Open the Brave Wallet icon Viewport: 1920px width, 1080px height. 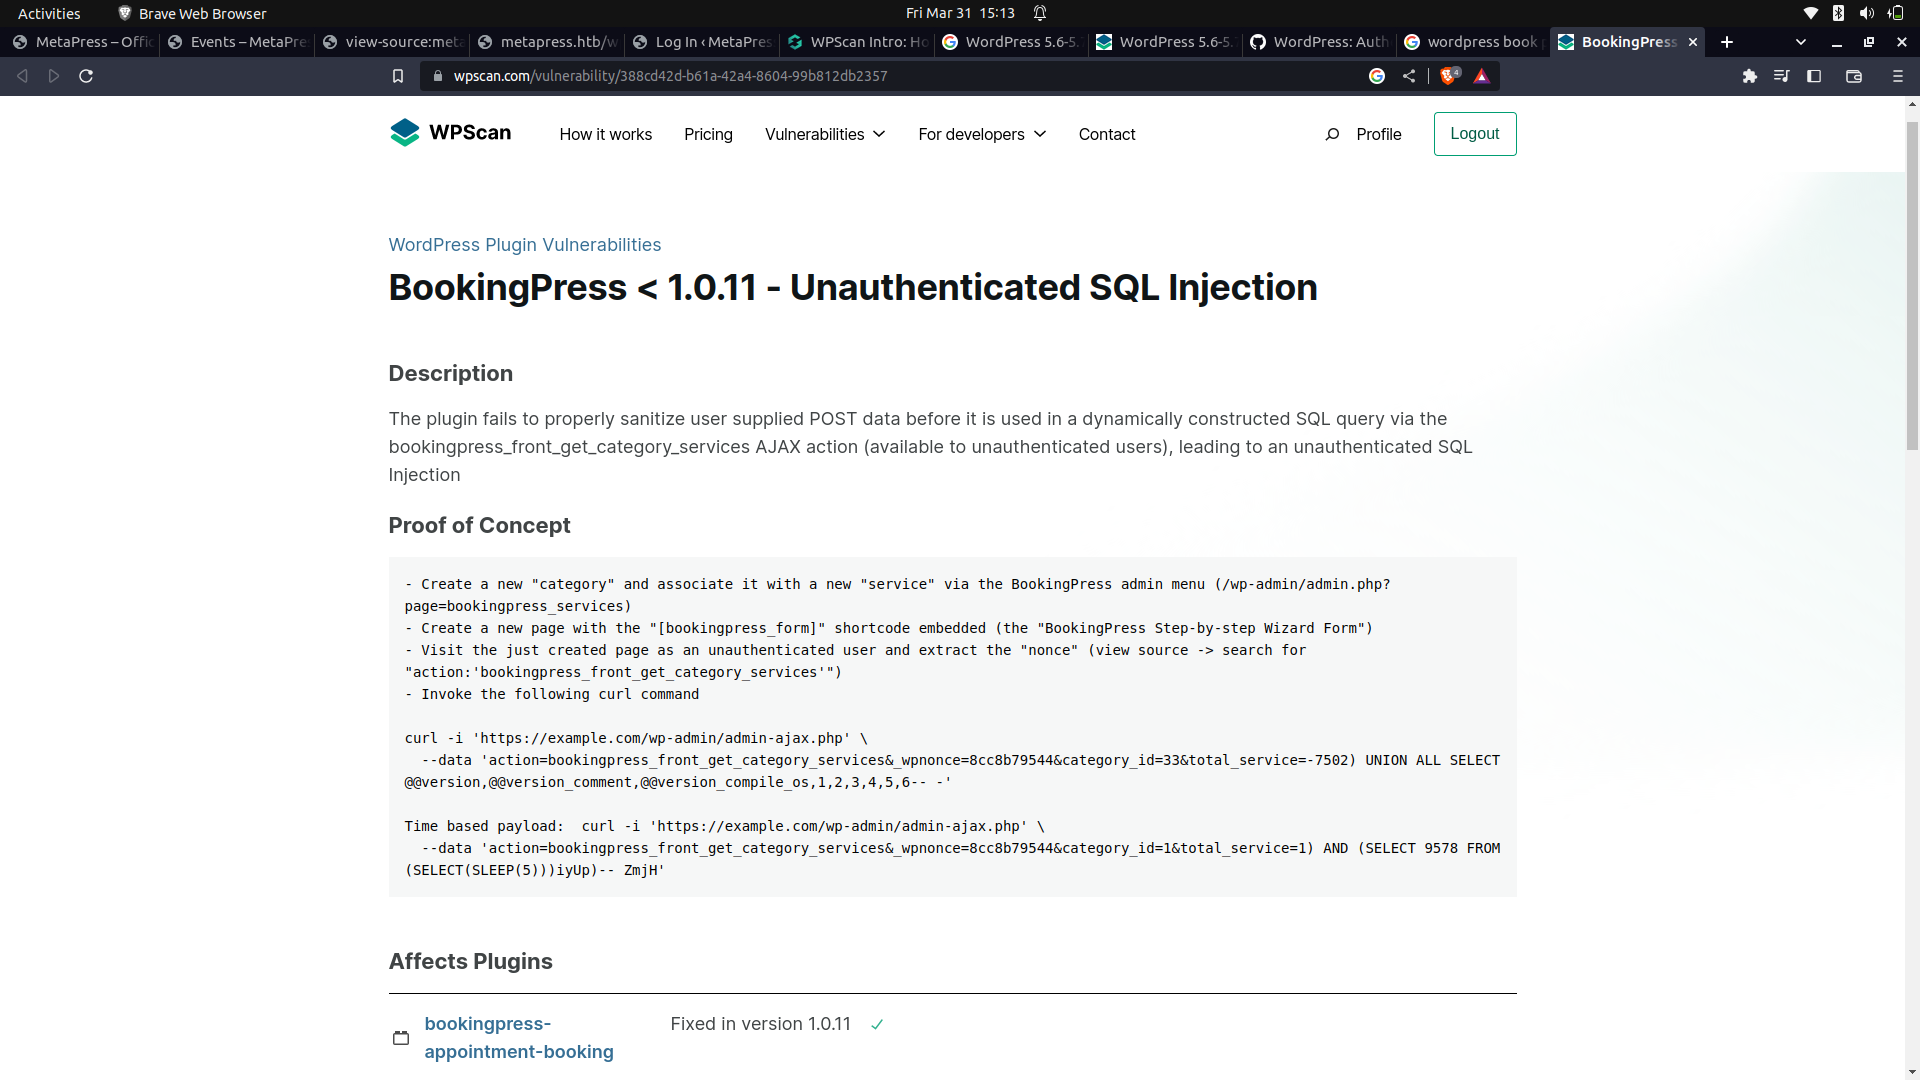coord(1854,75)
